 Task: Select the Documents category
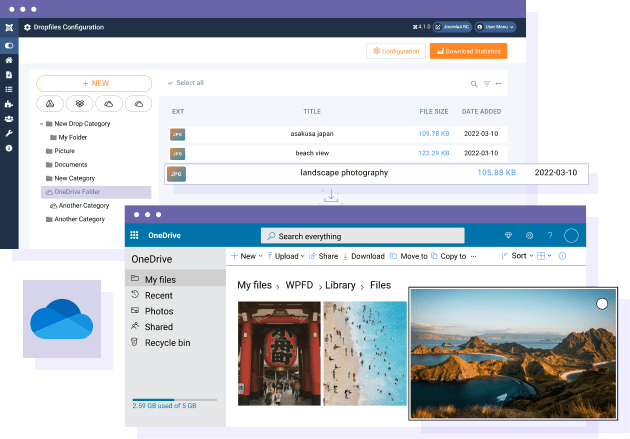[x=66, y=165]
